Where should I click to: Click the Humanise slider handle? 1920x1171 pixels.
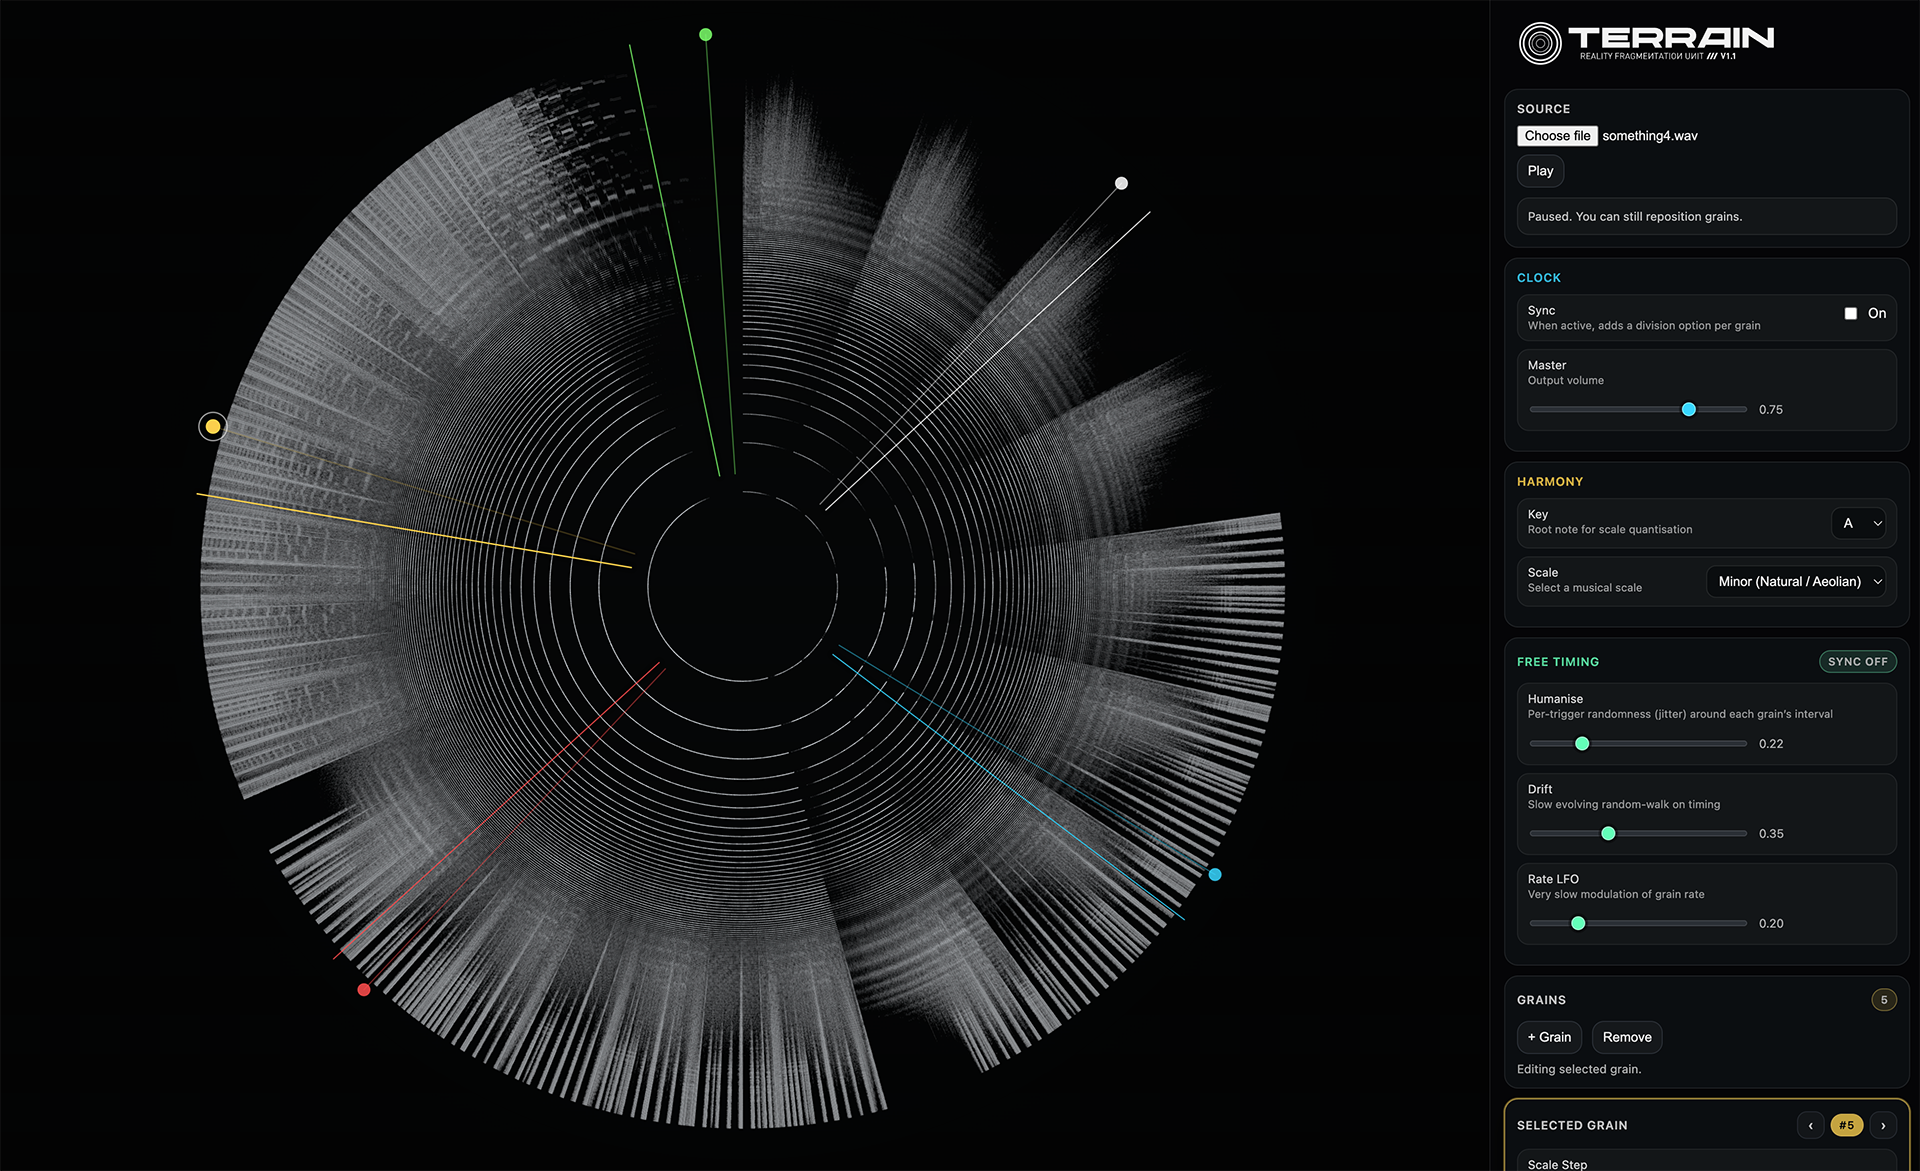[x=1582, y=744]
